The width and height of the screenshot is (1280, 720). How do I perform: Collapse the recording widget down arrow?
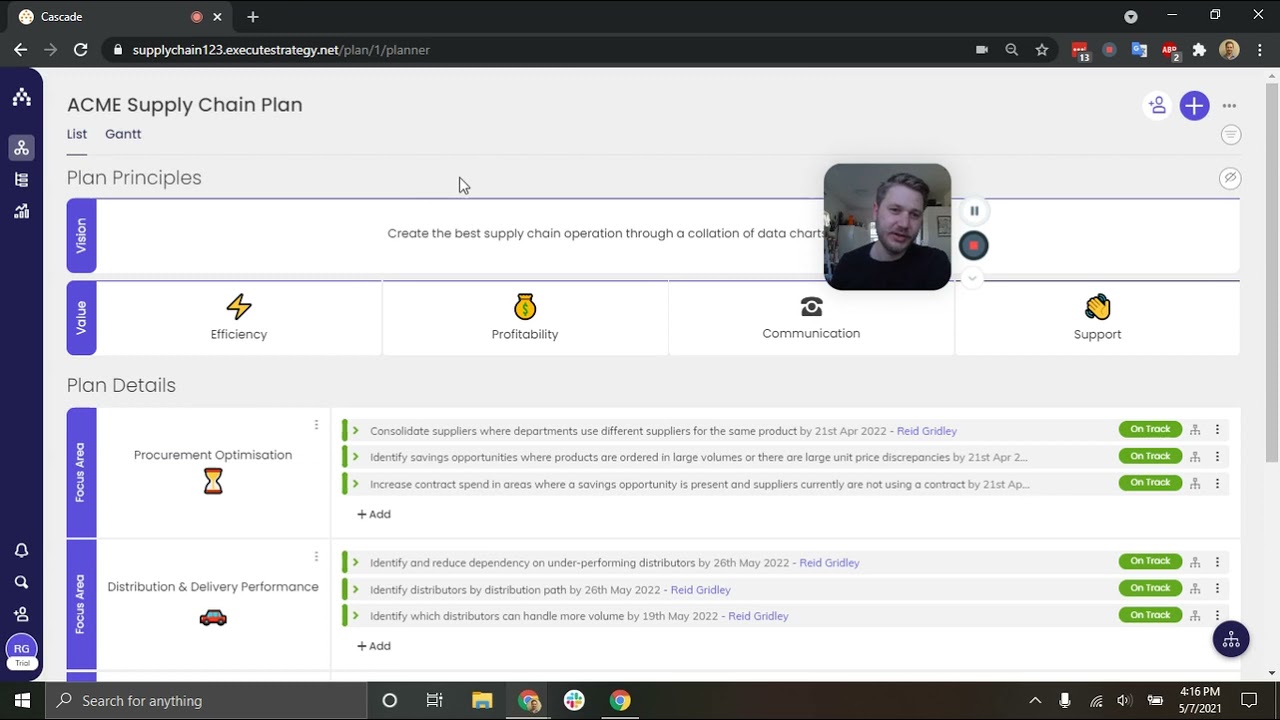pyautogui.click(x=971, y=278)
